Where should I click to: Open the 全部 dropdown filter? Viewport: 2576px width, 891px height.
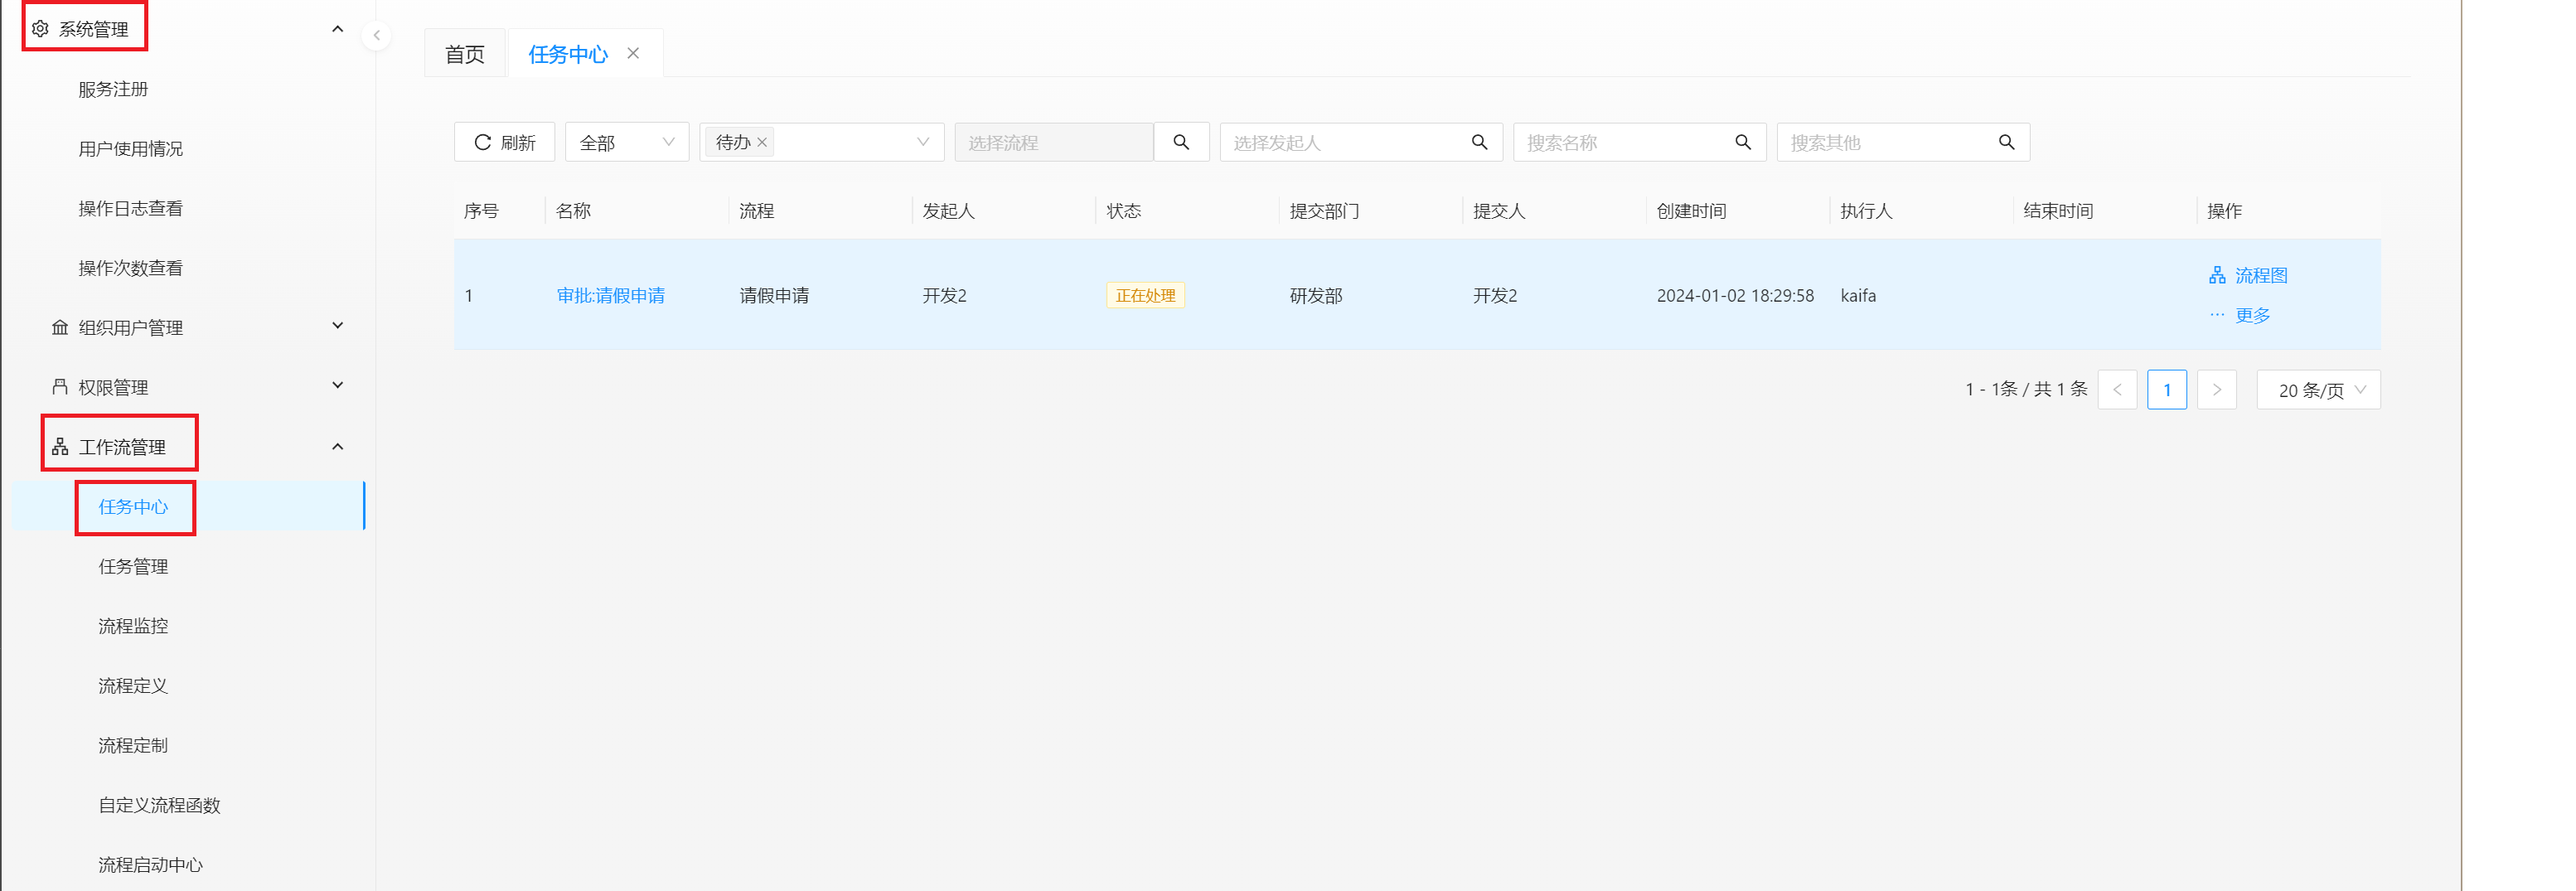pyautogui.click(x=627, y=142)
